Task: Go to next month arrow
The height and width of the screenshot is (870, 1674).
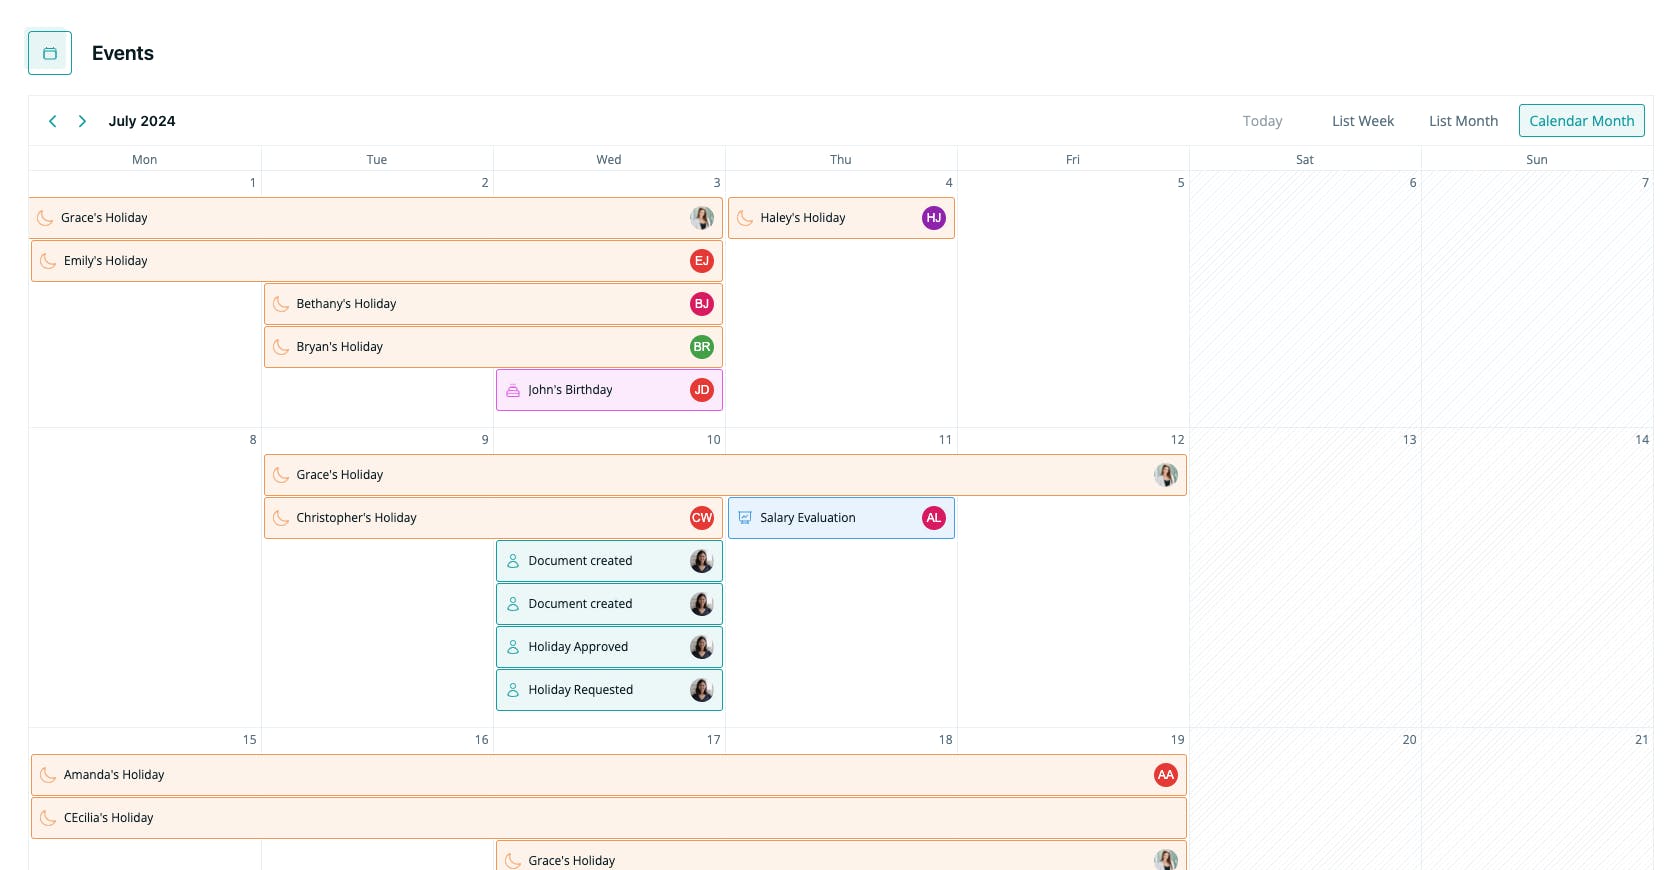Action: point(82,121)
